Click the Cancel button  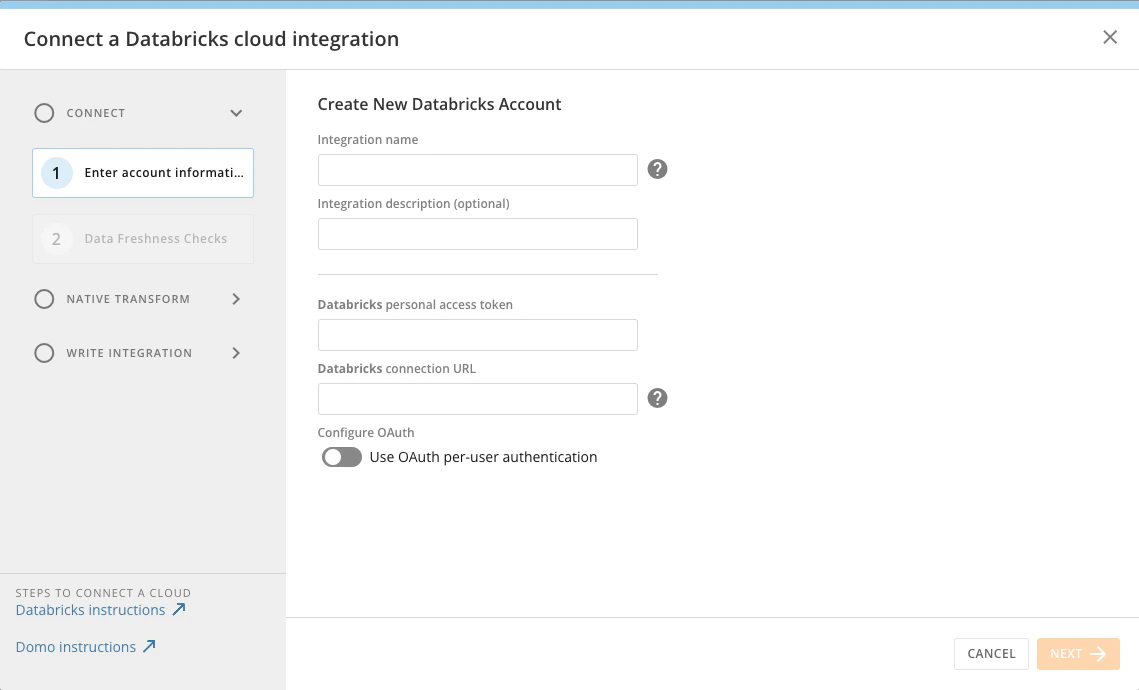coord(991,654)
